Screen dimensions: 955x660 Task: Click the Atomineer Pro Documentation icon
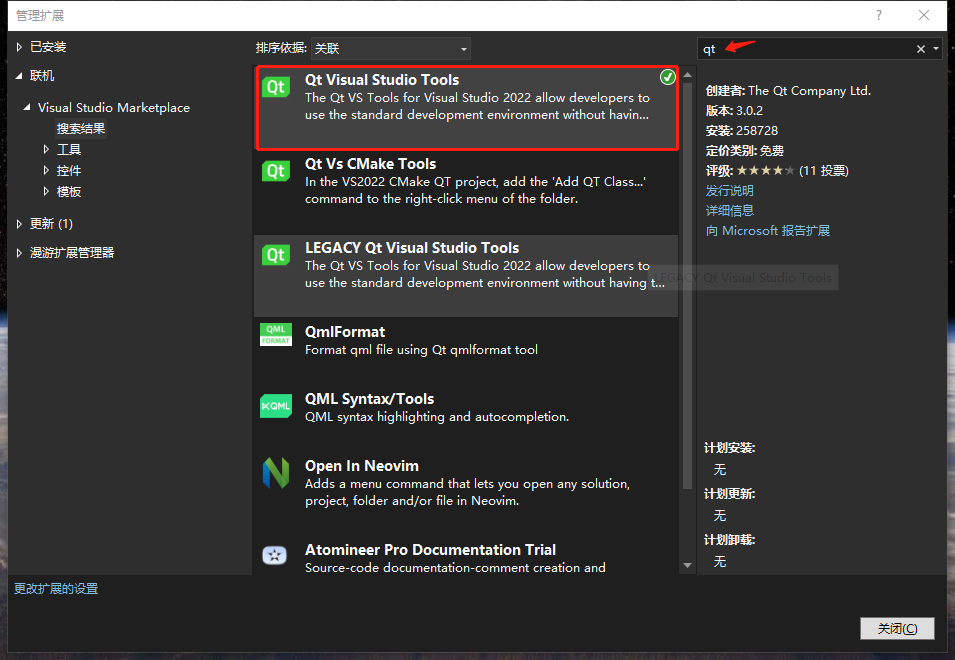coord(275,555)
